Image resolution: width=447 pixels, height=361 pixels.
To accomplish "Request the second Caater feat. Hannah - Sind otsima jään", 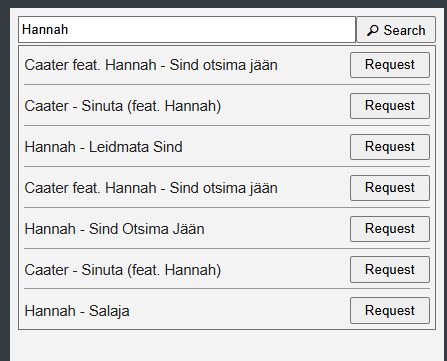I will (x=390, y=188).
